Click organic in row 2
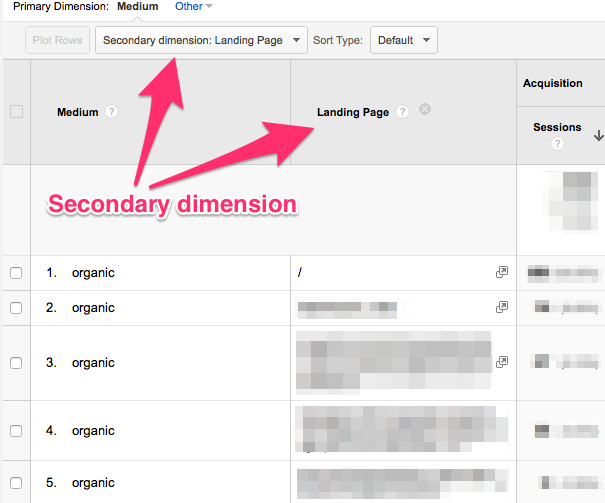605x503 pixels. tap(93, 308)
